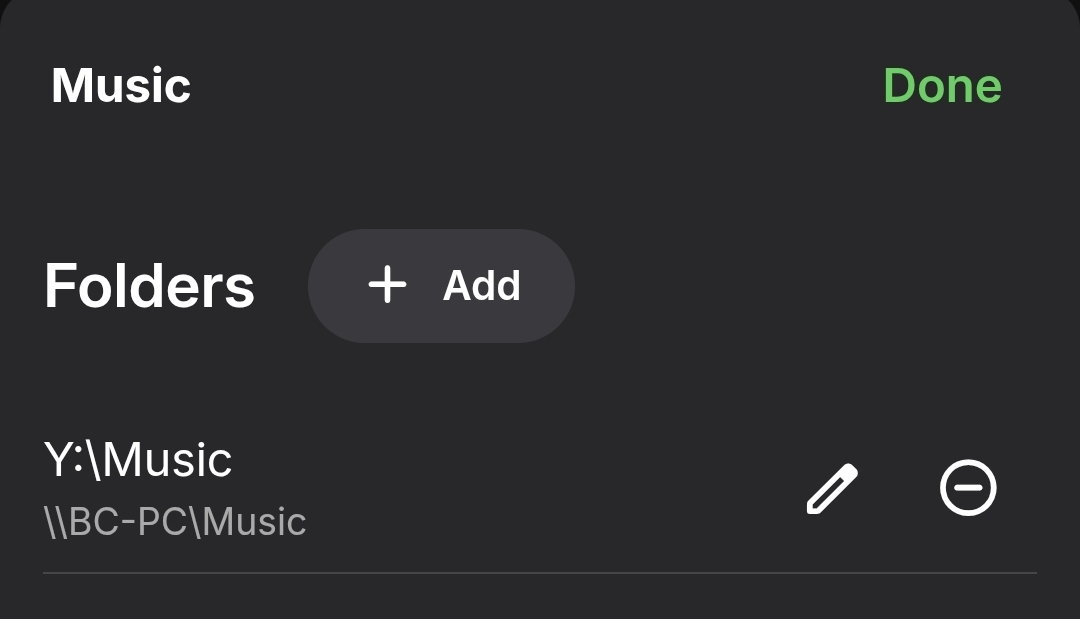Click the Music title heading
The width and height of the screenshot is (1080, 619).
point(121,85)
